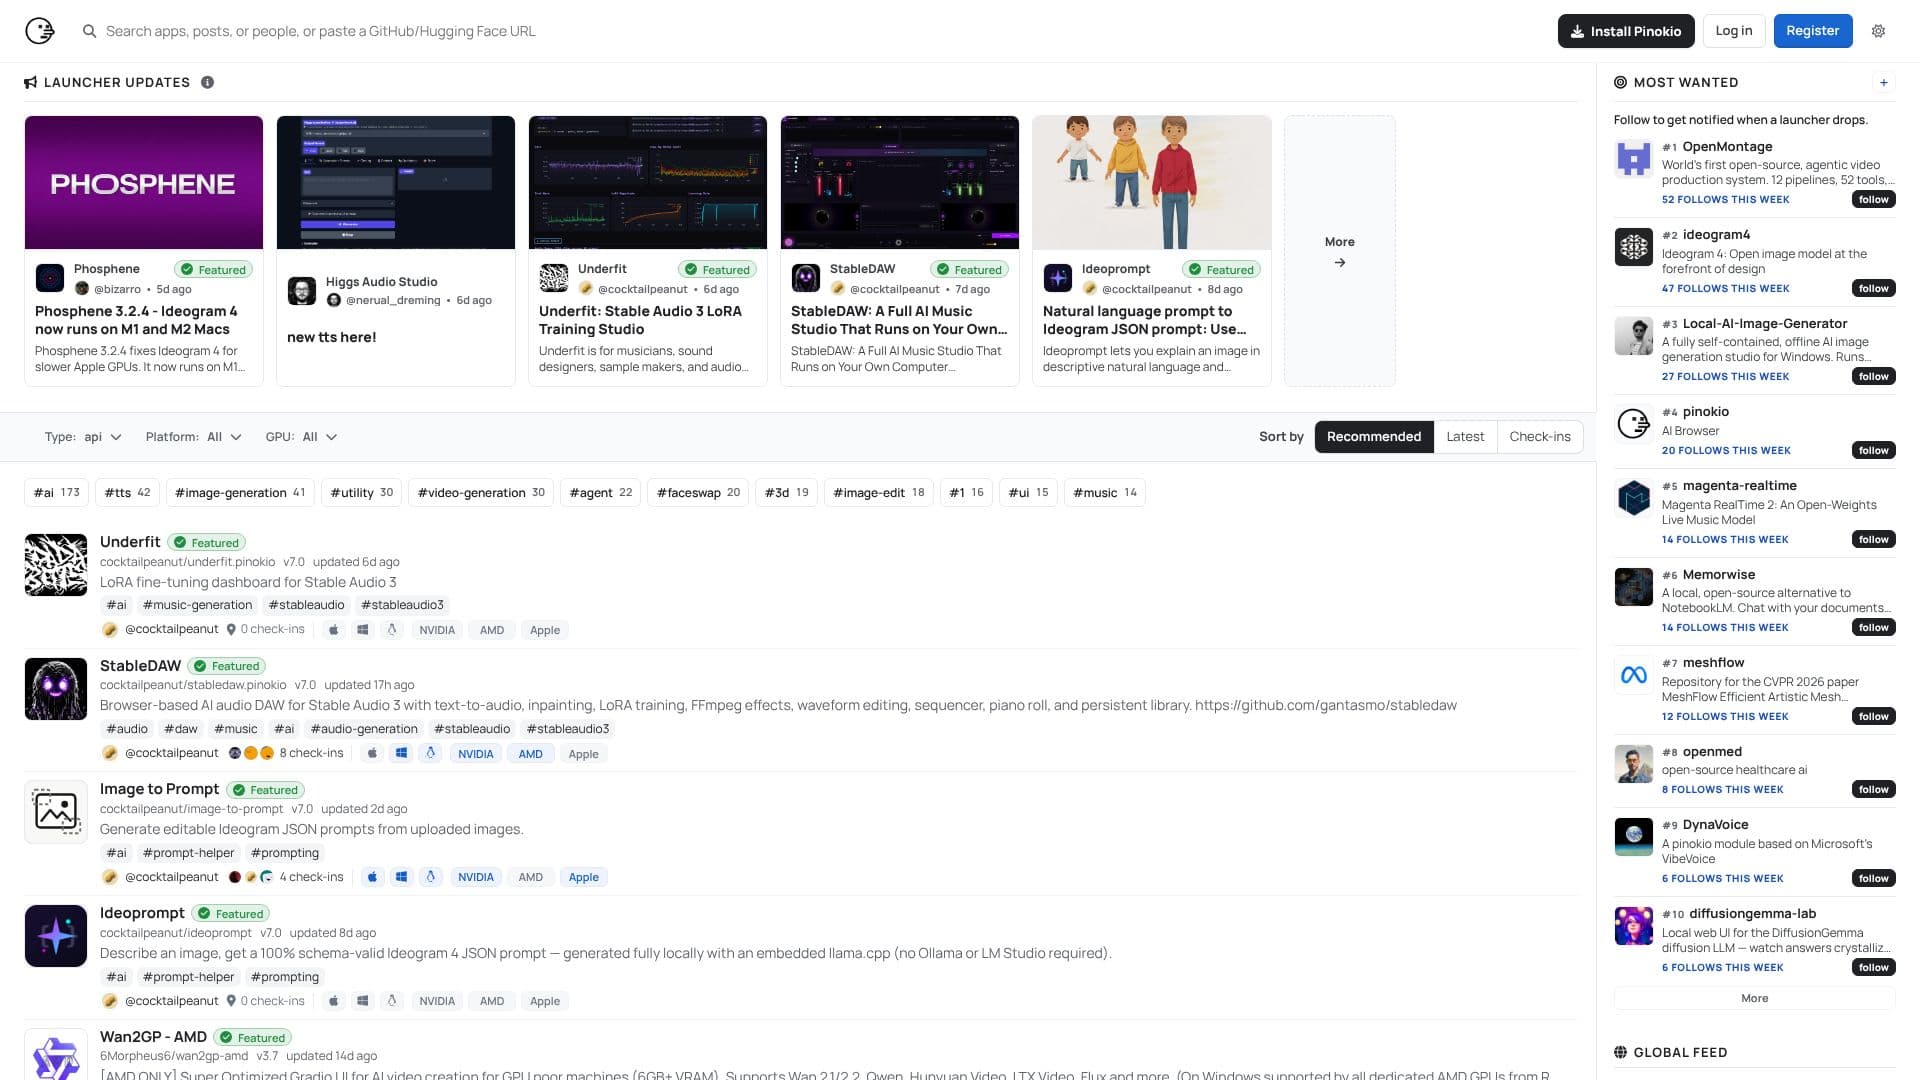The height and width of the screenshot is (1080, 1920).
Task: Open the GPU filter dropdown
Action: [301, 437]
